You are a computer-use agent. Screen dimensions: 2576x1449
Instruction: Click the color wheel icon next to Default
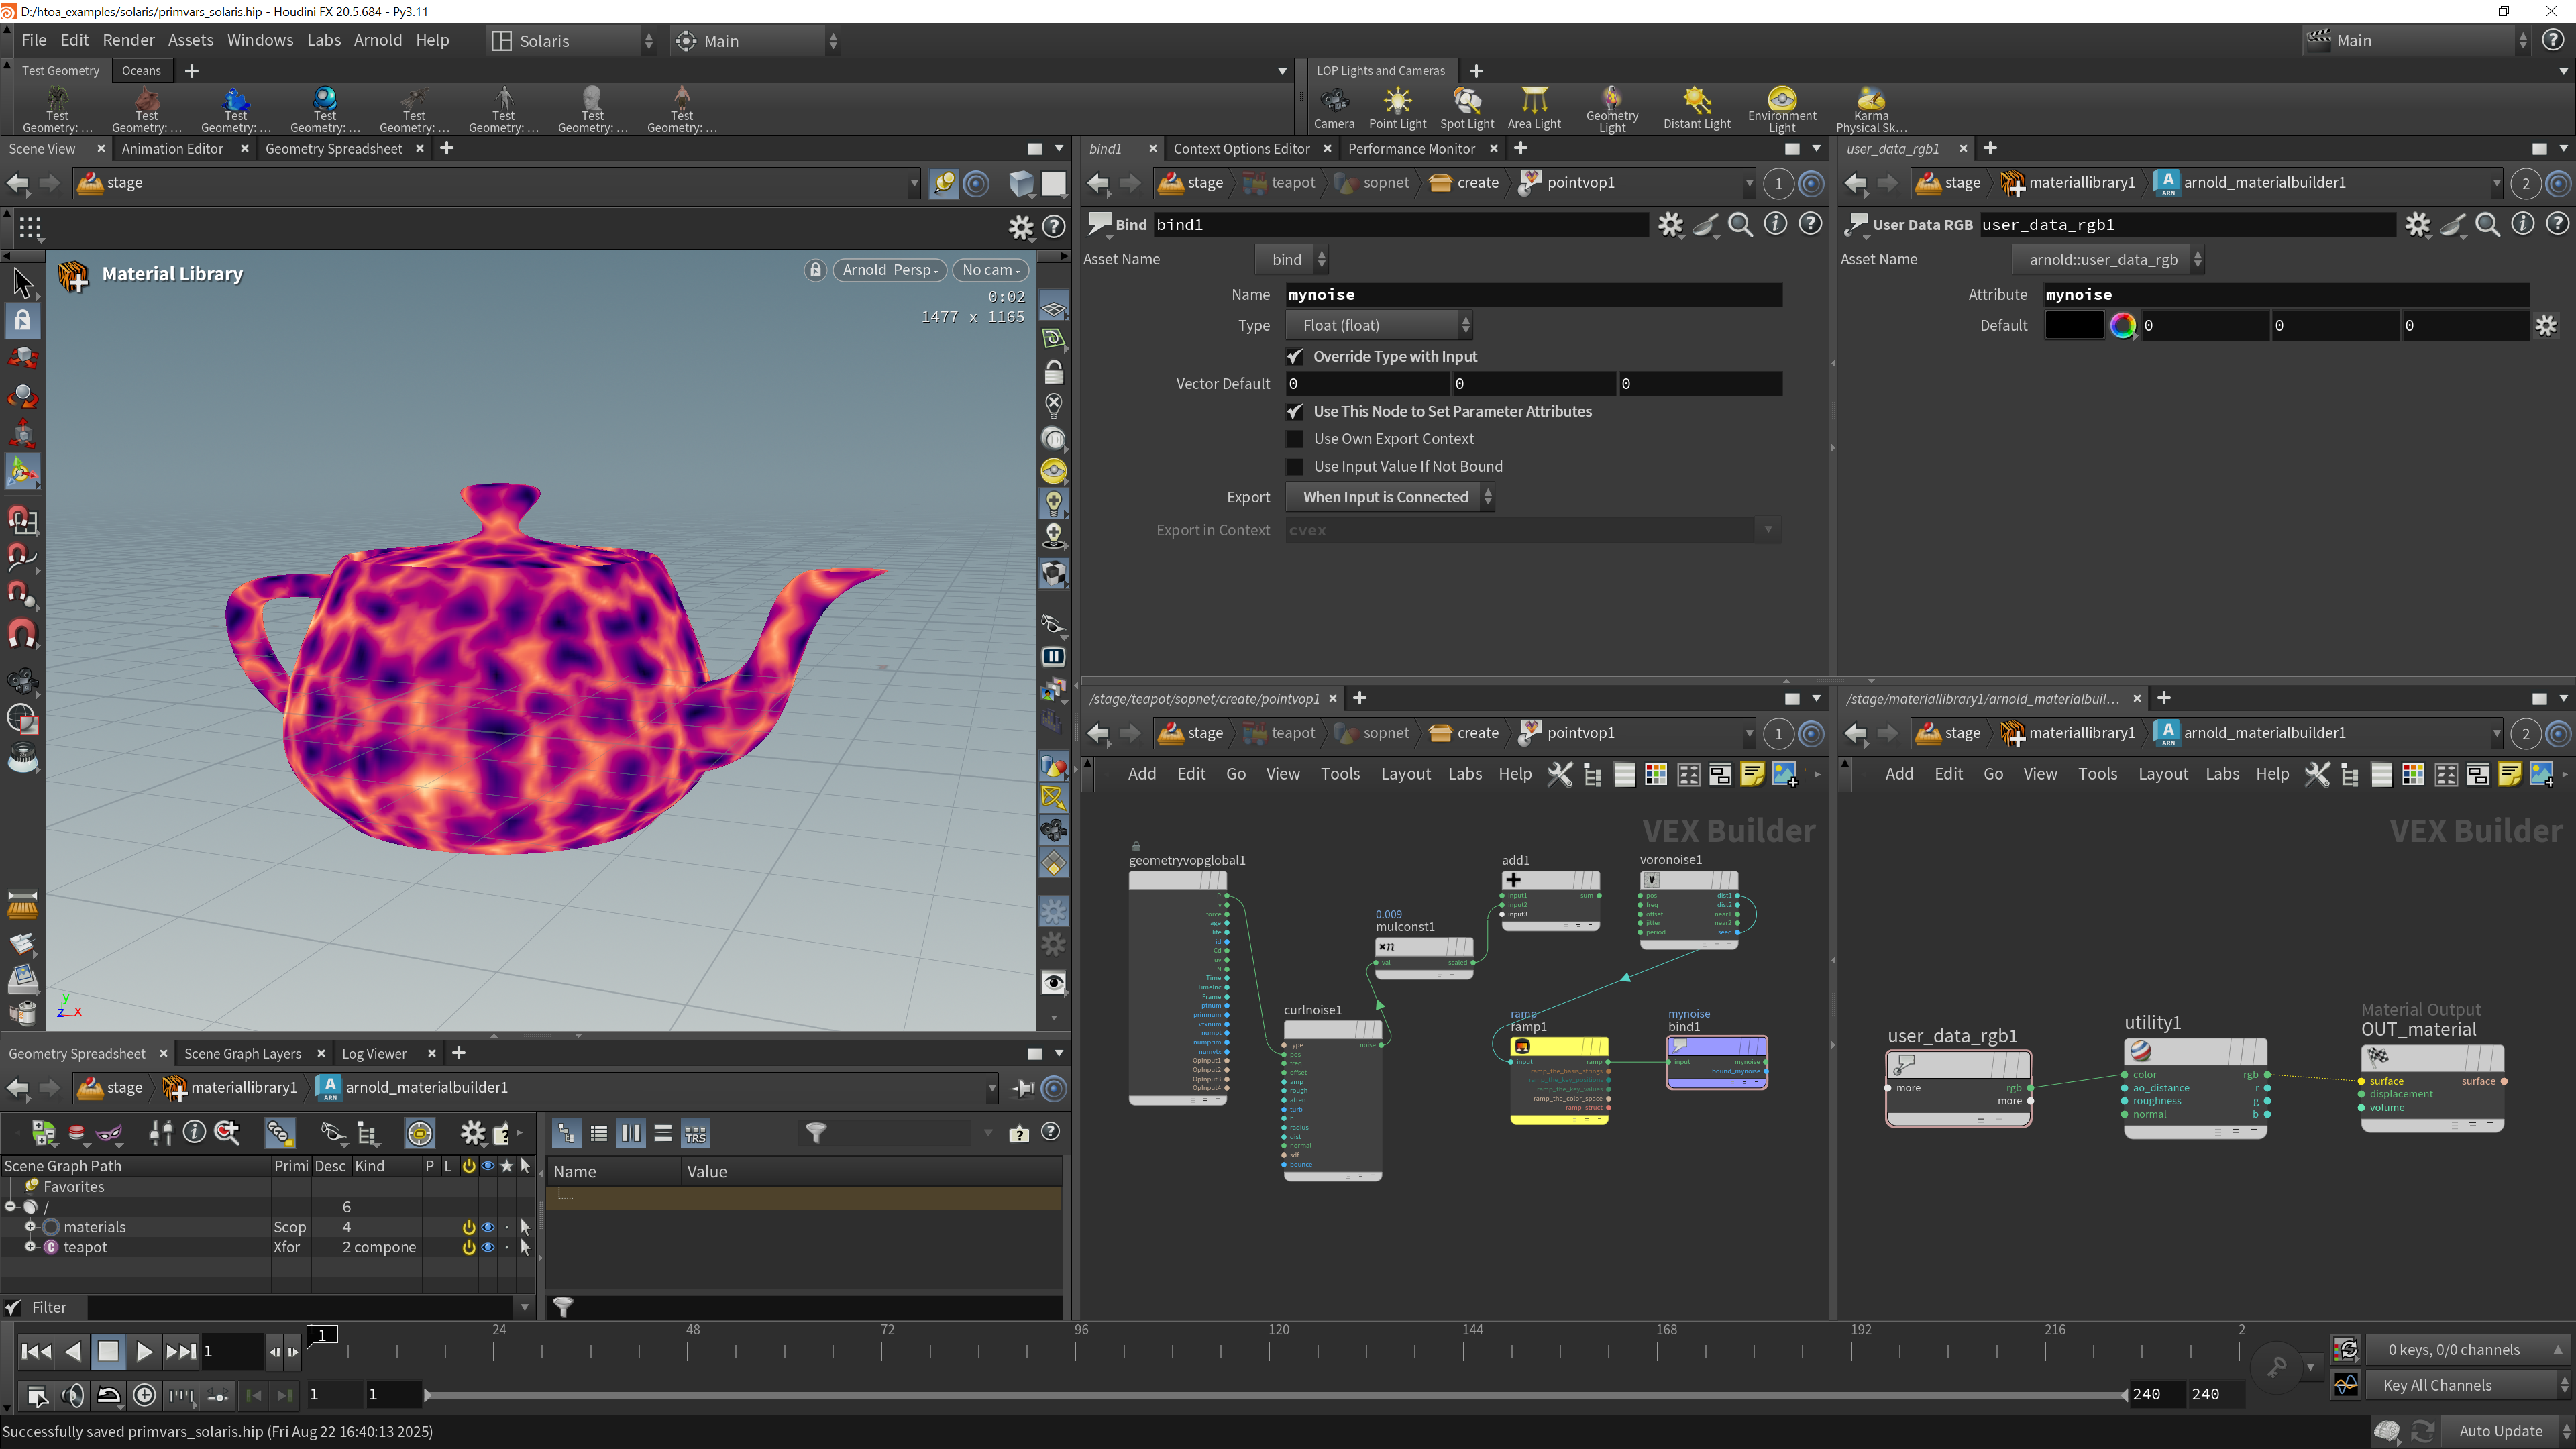point(2122,325)
